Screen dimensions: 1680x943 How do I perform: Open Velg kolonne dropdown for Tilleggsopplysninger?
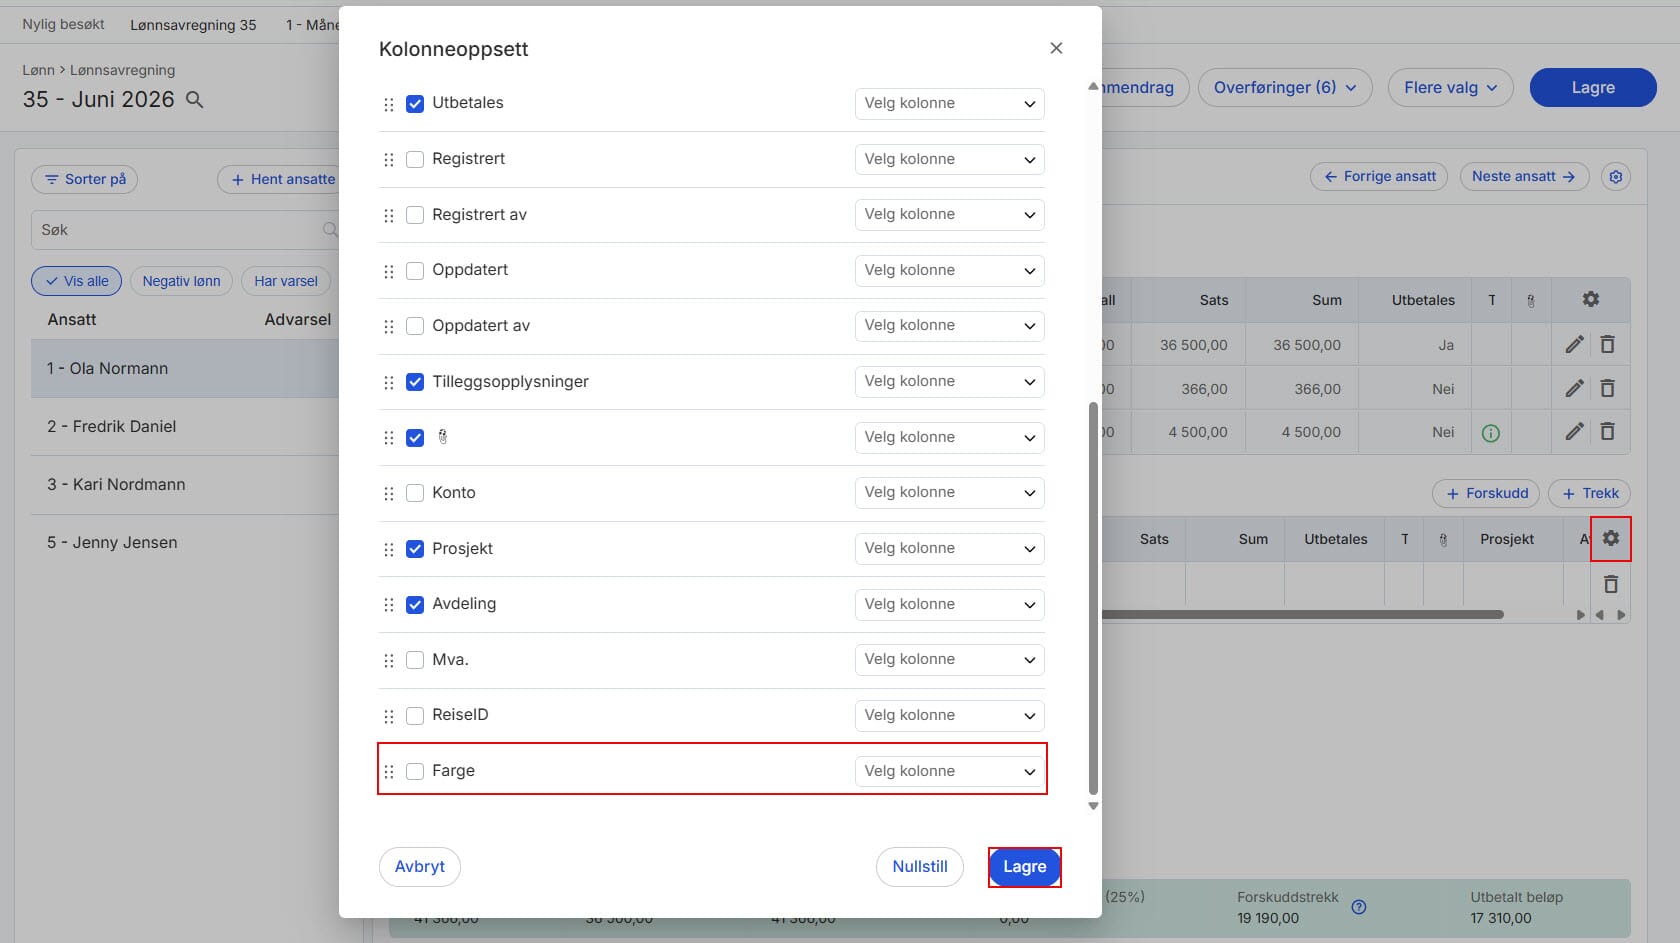coord(949,381)
